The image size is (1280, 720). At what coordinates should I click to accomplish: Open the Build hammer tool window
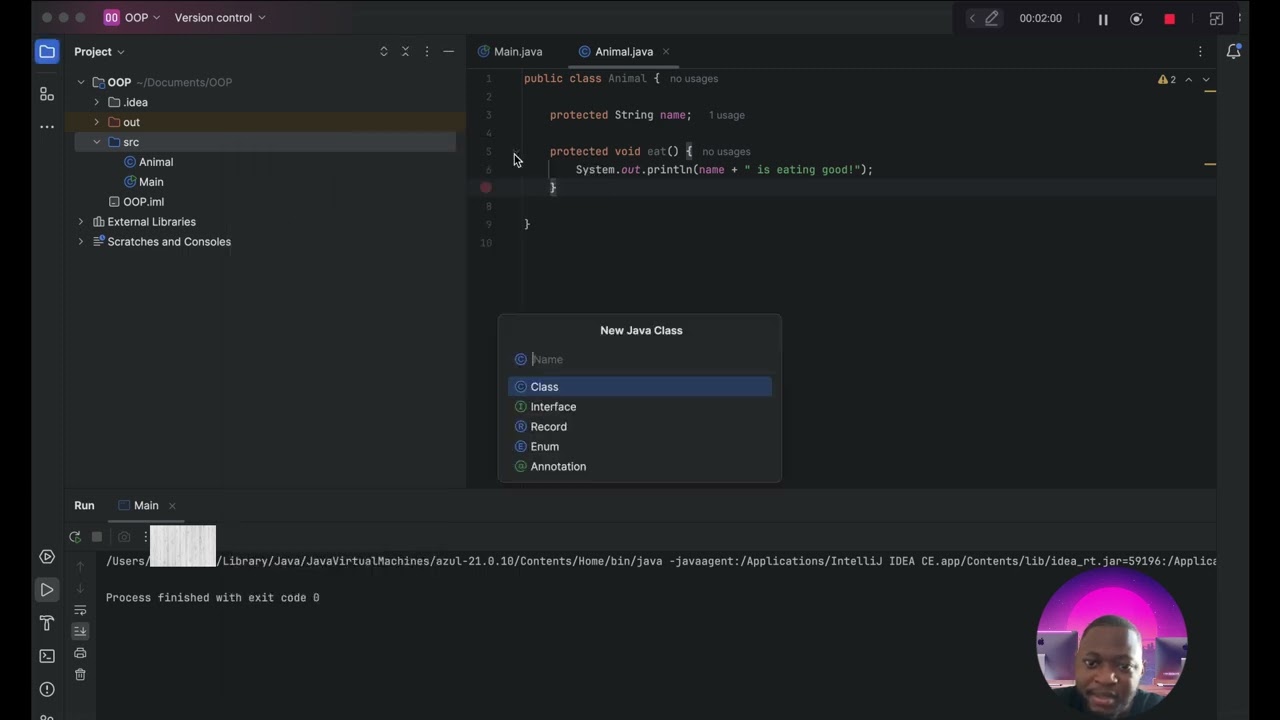(x=47, y=623)
